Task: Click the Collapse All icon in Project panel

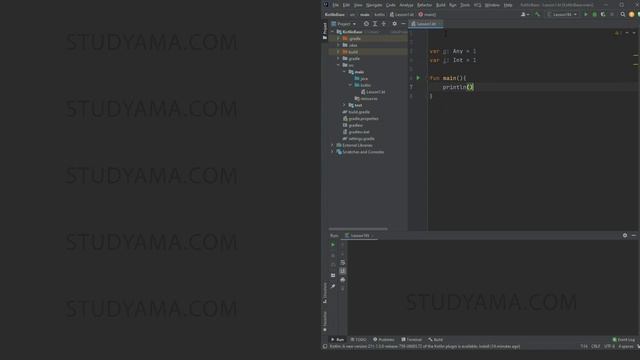Action: coord(384,24)
